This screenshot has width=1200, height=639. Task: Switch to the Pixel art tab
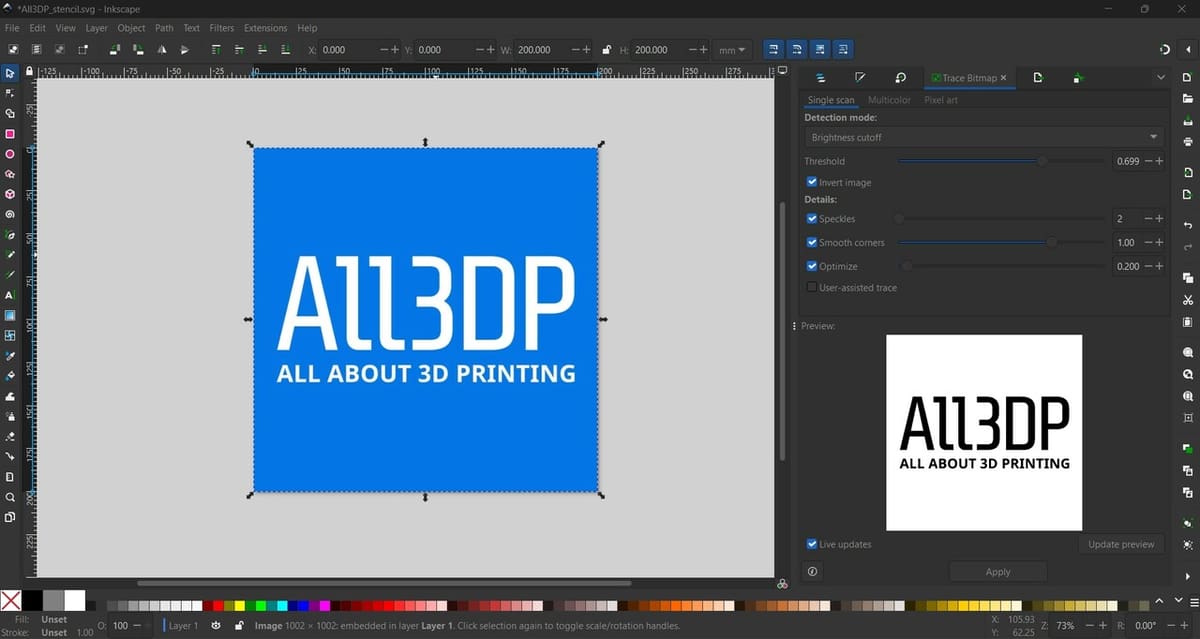(941, 100)
